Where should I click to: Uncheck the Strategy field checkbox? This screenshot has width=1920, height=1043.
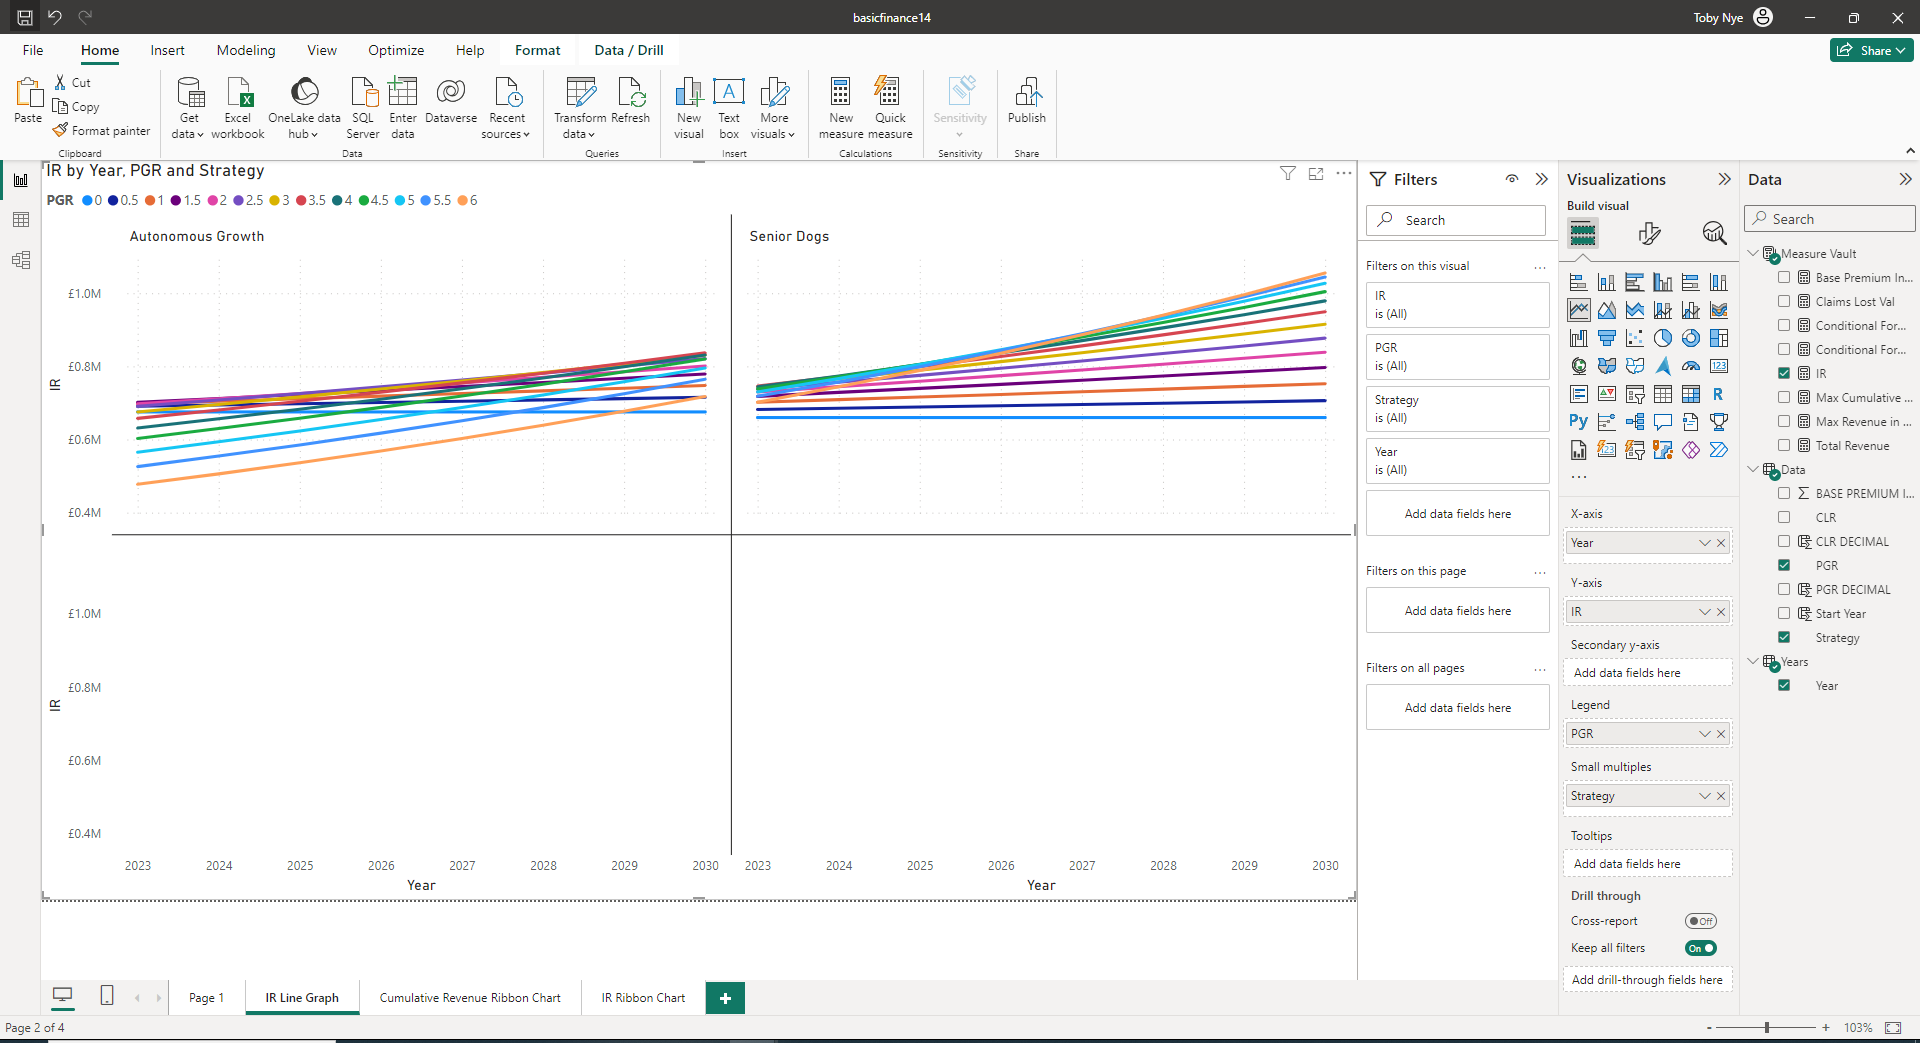1784,637
